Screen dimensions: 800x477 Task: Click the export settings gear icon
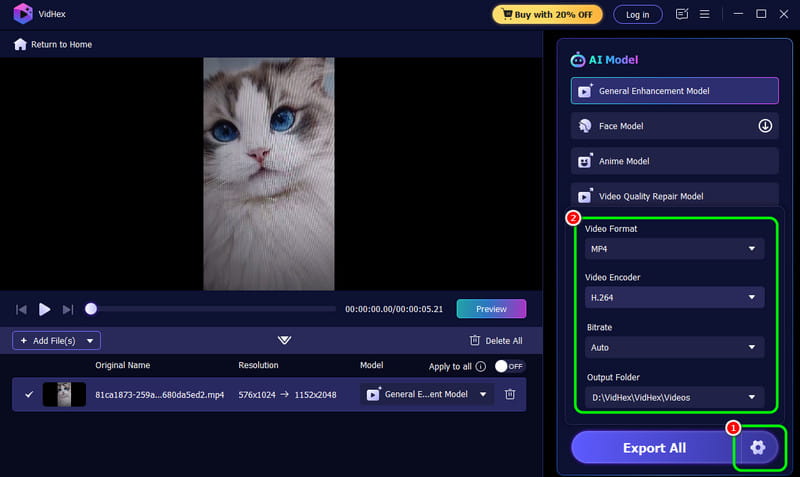pyautogui.click(x=757, y=447)
